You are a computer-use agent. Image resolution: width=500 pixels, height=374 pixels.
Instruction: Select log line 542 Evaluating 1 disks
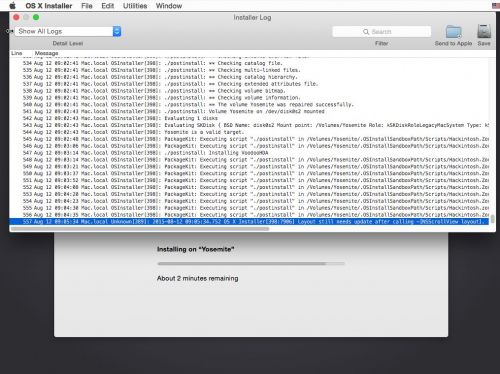pos(249,118)
